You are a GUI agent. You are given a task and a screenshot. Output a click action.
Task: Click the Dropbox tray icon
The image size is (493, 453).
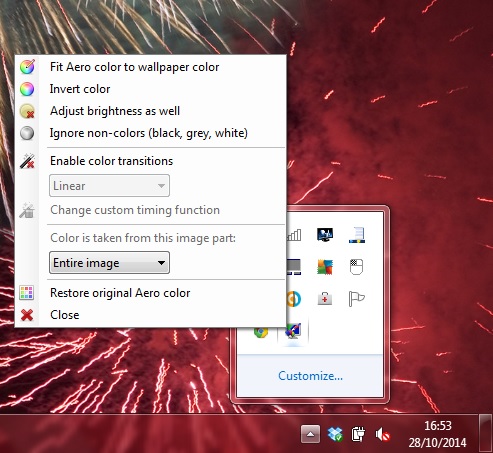(335, 434)
